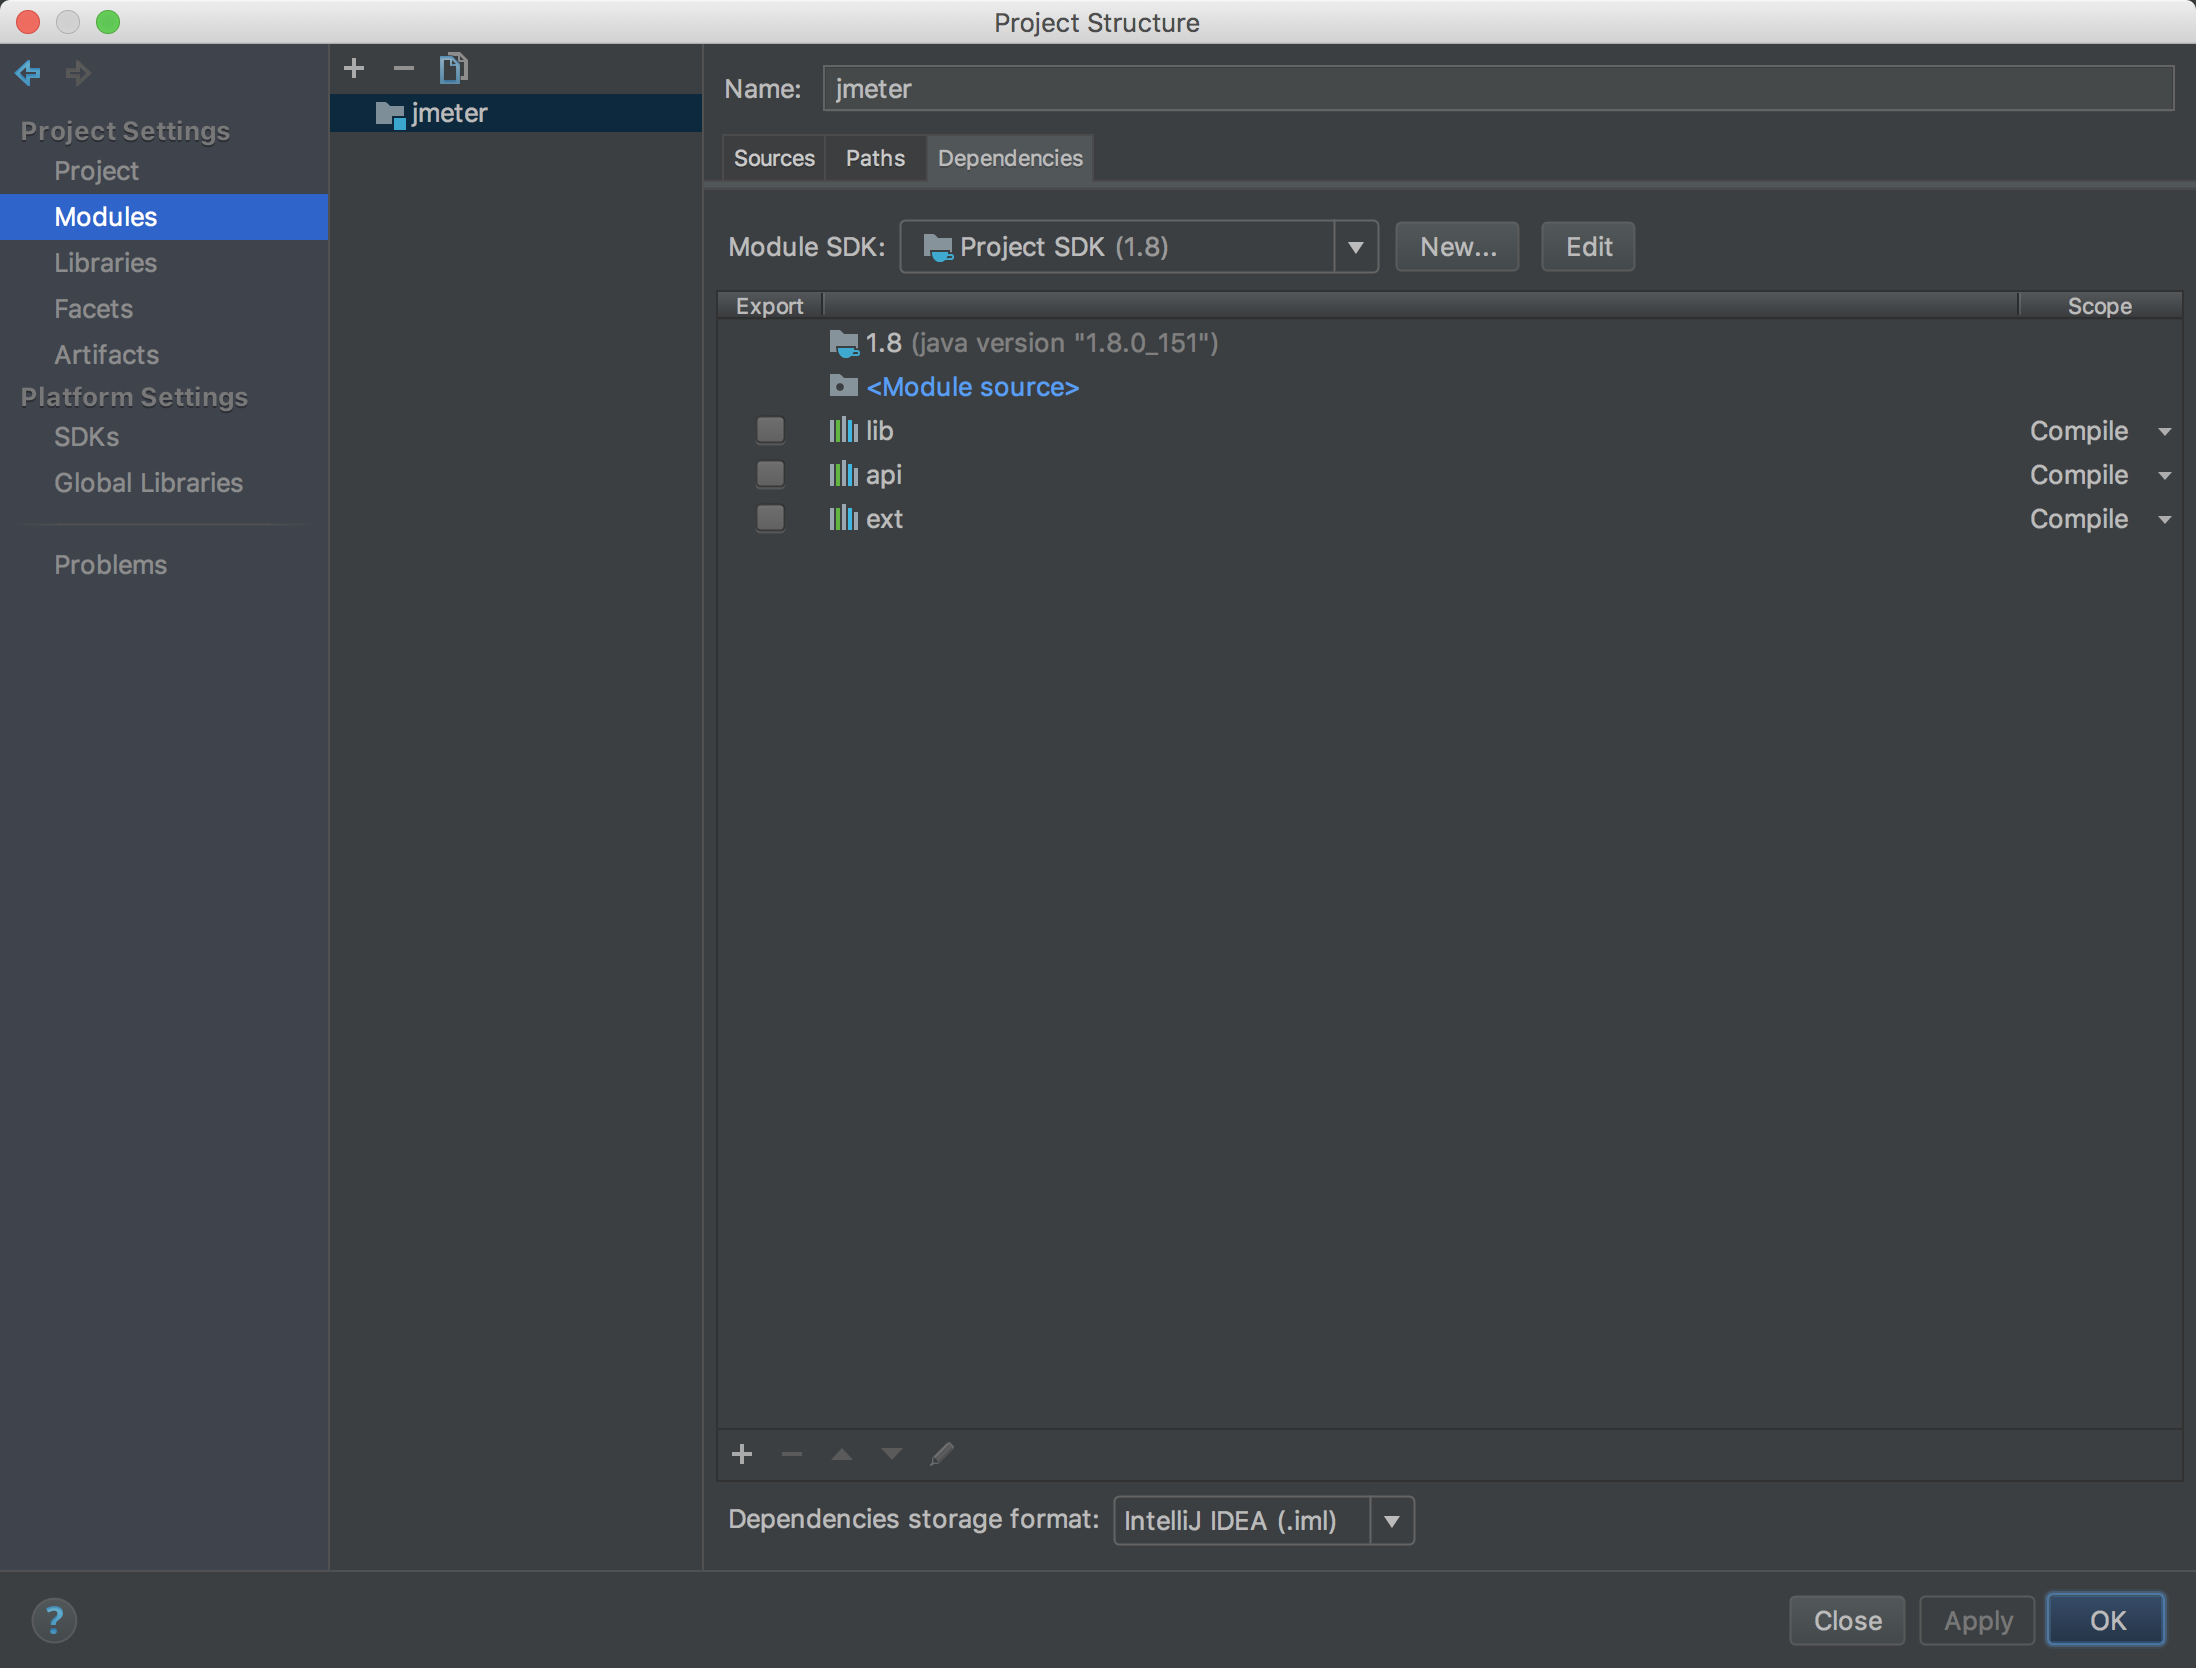Click the forward navigation arrow
The width and height of the screenshot is (2196, 1668).
pyautogui.click(x=78, y=72)
